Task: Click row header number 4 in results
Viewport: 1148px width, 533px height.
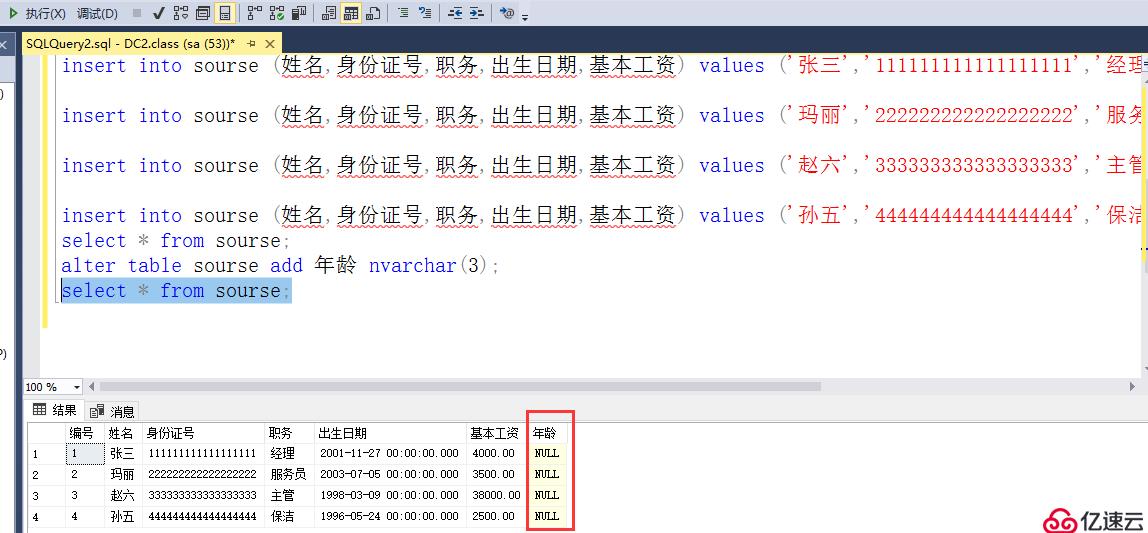Action: [47, 516]
